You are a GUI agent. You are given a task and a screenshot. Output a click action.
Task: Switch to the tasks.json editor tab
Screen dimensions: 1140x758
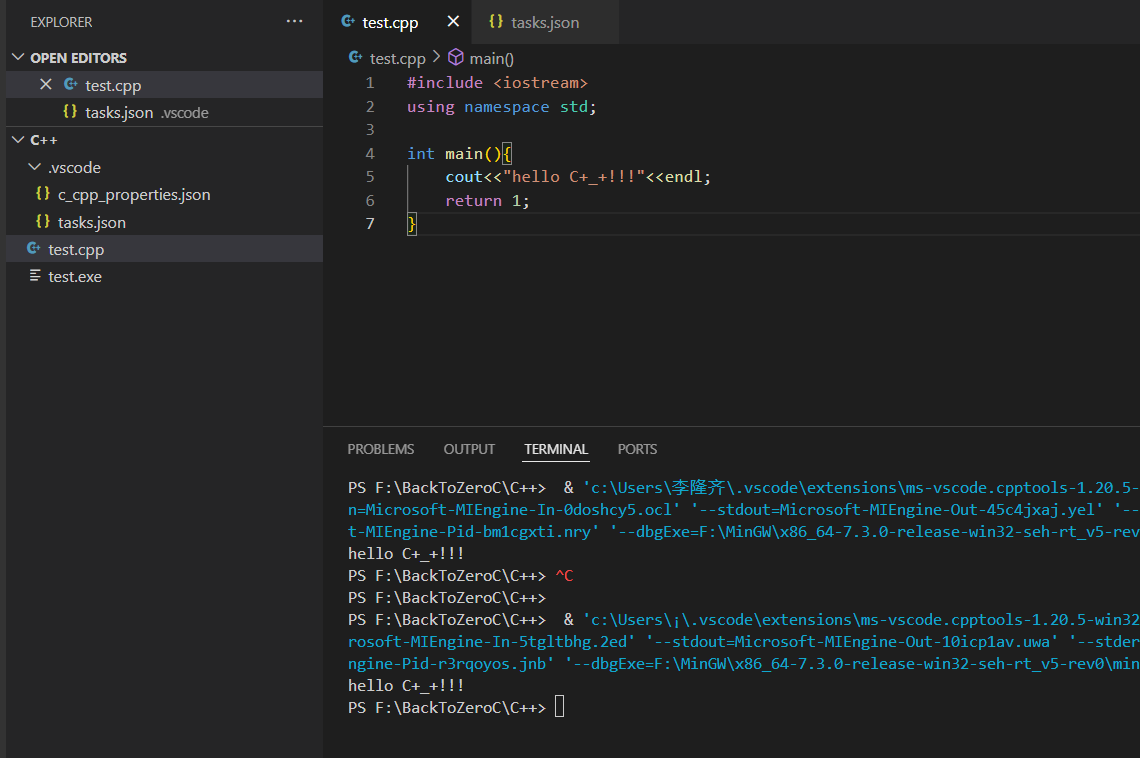[544, 22]
